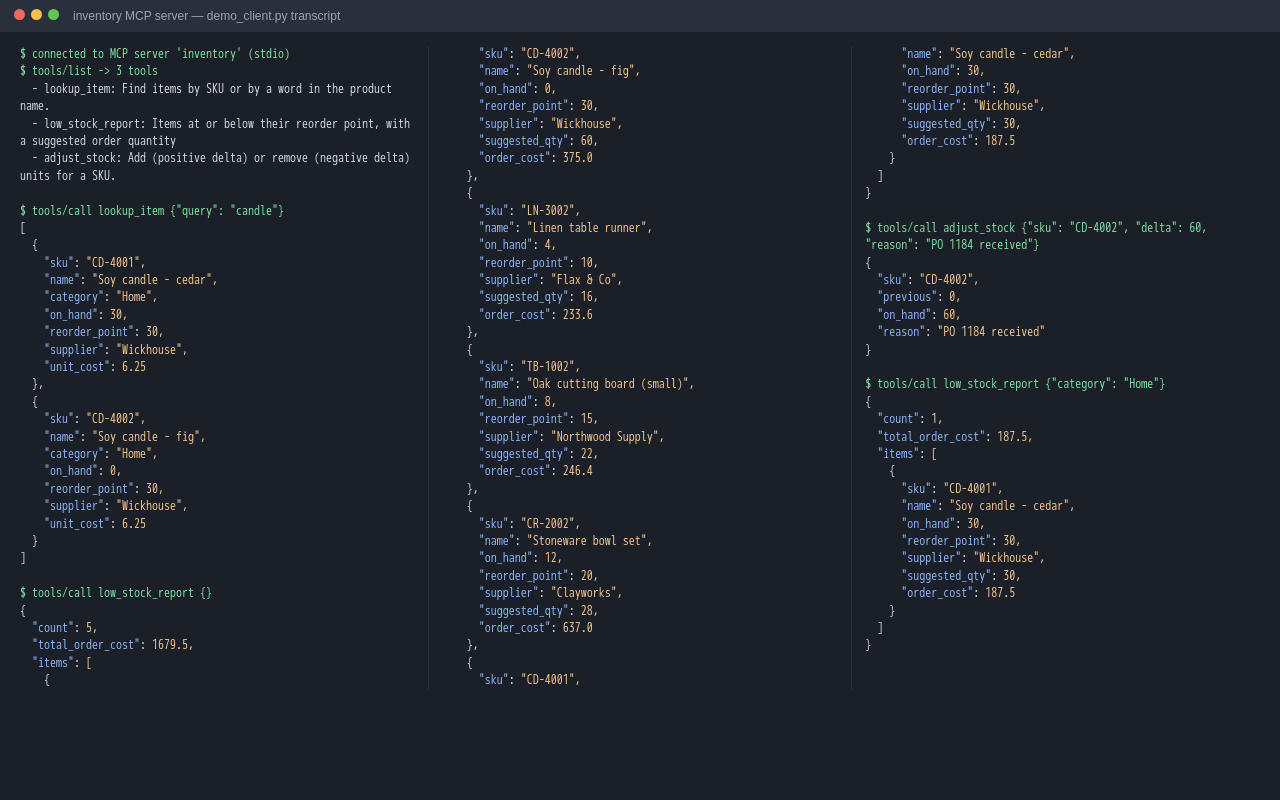This screenshot has height=800, width=1280.
Task: Click the '"order_cost": 246.4' line
Action: 536,471
